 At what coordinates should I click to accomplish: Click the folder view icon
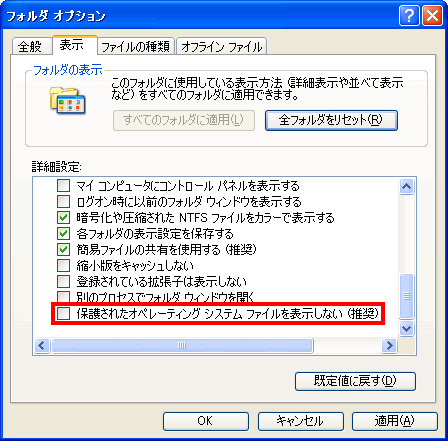coord(68,100)
